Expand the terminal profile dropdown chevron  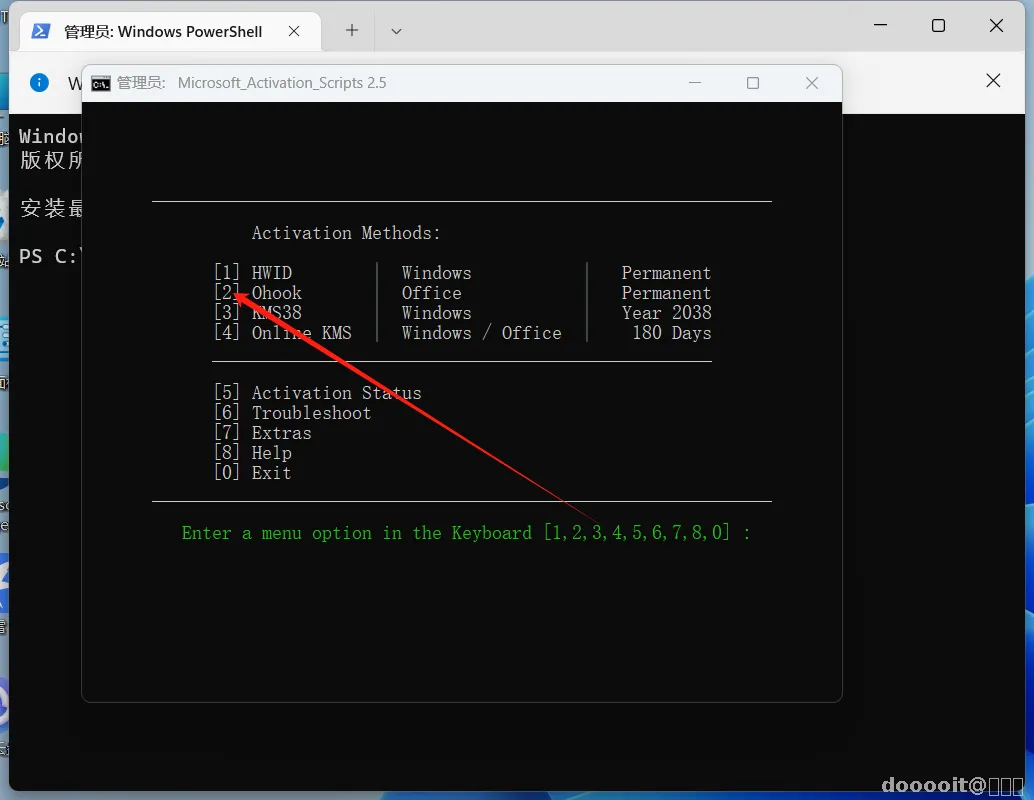(x=396, y=31)
